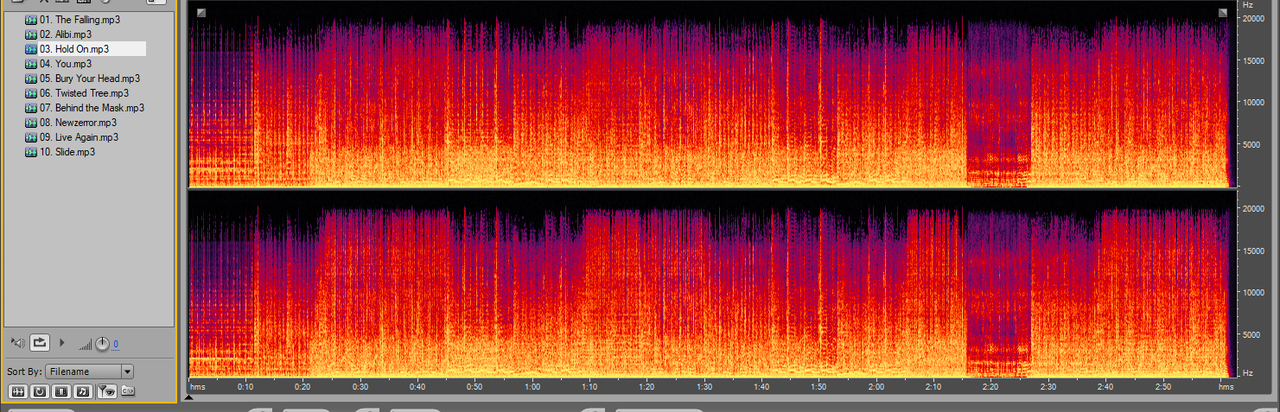Click the 1:30 mark on the time ruler
Screen dimensions: 1280x412
click(x=704, y=386)
